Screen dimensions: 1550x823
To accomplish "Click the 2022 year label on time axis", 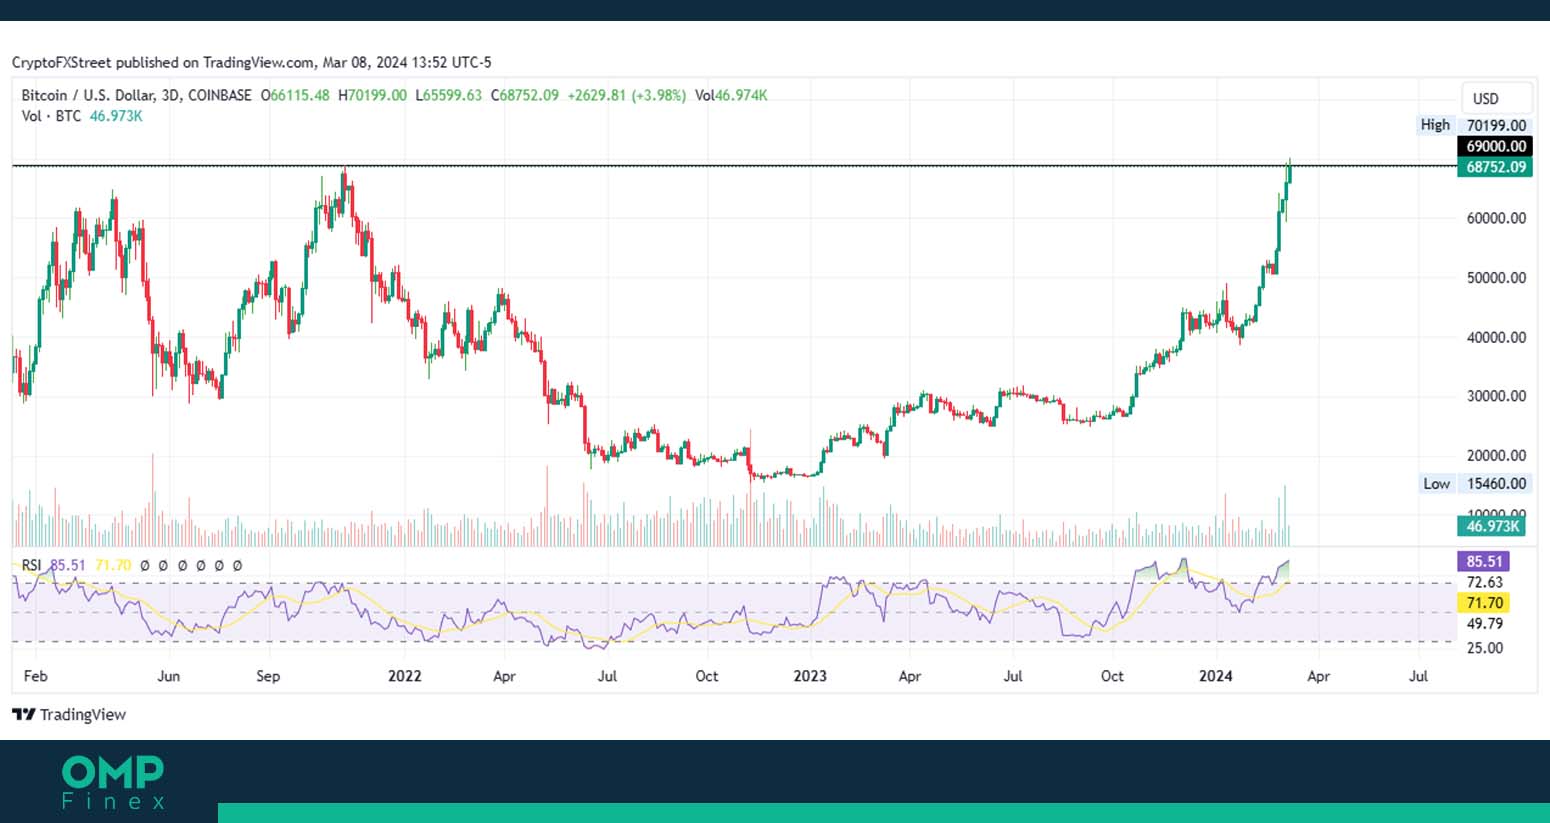I will [x=404, y=676].
